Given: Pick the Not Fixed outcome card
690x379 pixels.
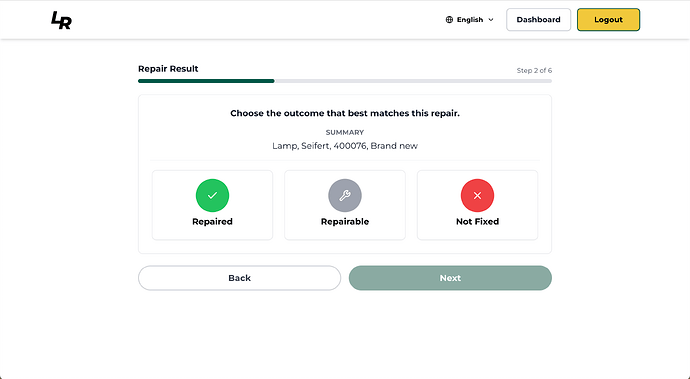Looking at the screenshot, I should 477,205.
